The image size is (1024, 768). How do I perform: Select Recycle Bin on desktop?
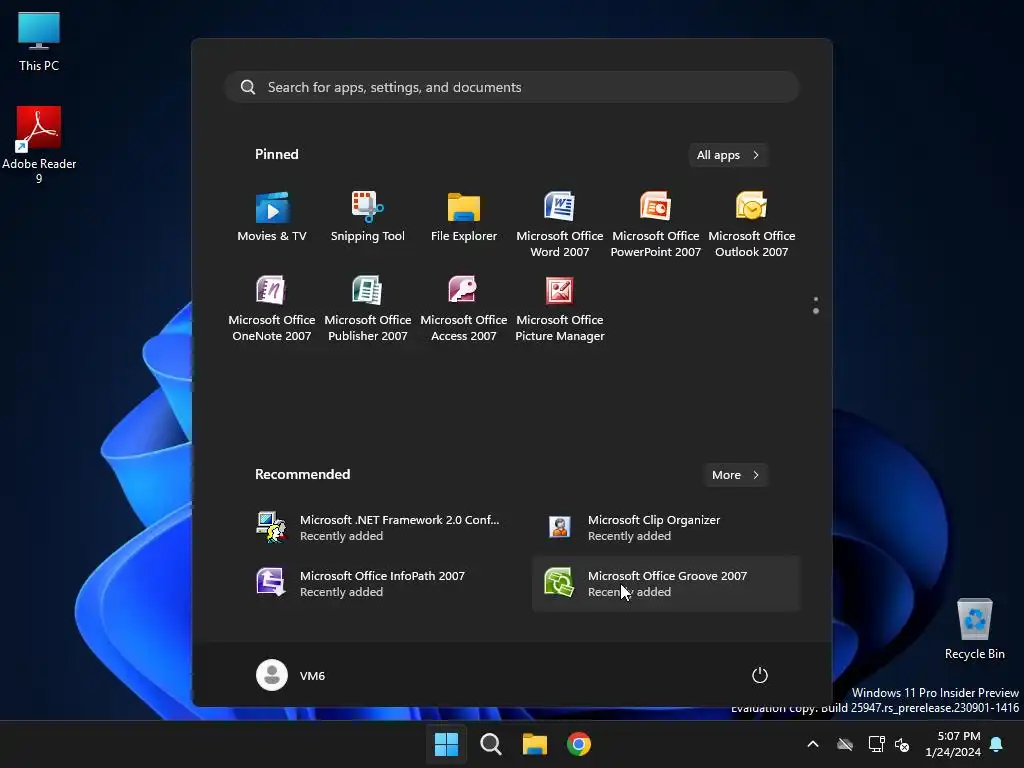pyautogui.click(x=974, y=629)
